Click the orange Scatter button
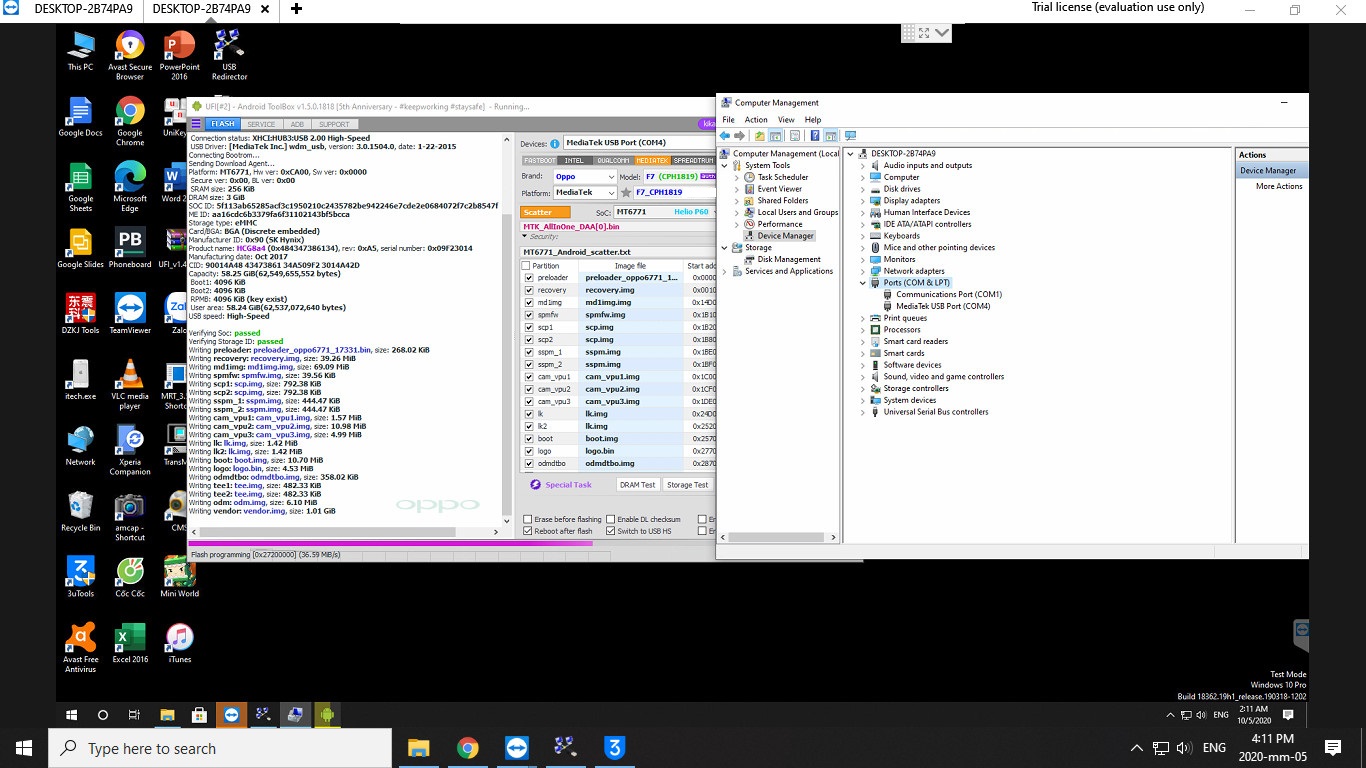Viewport: 1366px width, 768px height. coord(545,212)
